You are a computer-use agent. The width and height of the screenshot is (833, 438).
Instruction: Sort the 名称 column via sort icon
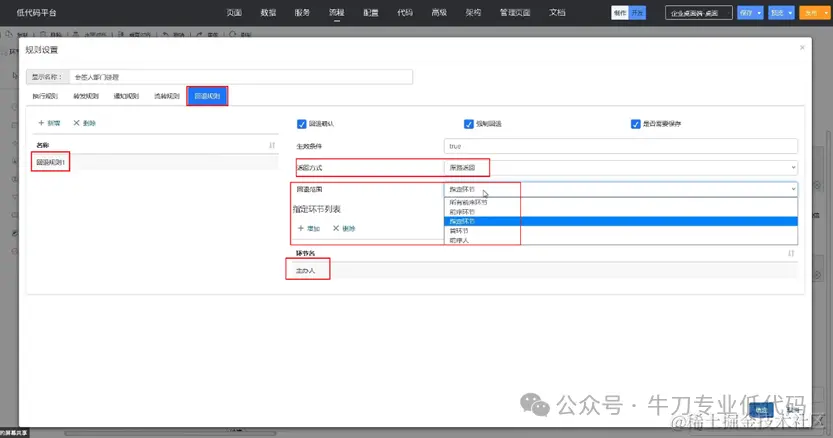tap(272, 145)
